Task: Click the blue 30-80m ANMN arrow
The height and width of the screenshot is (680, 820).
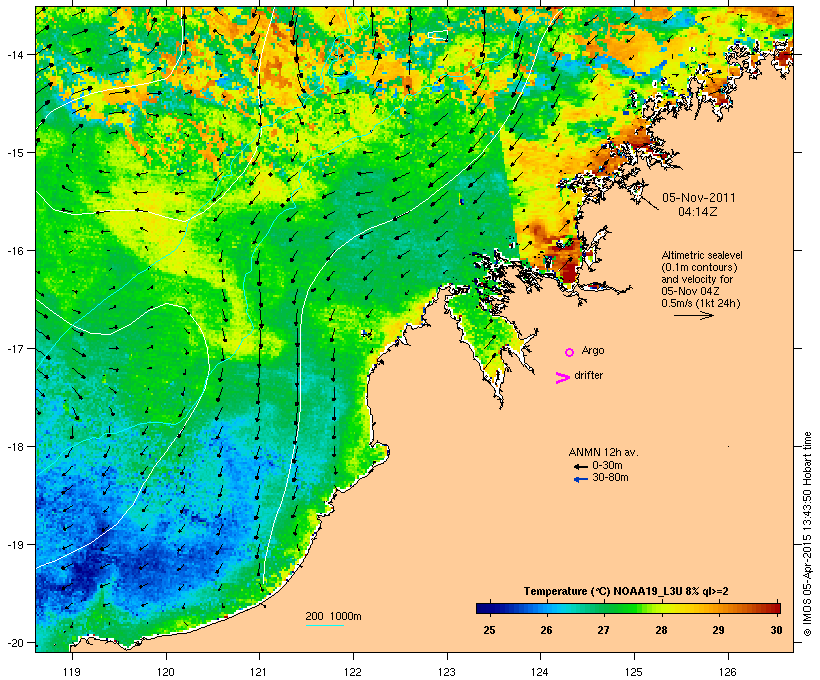Action: 580,479
